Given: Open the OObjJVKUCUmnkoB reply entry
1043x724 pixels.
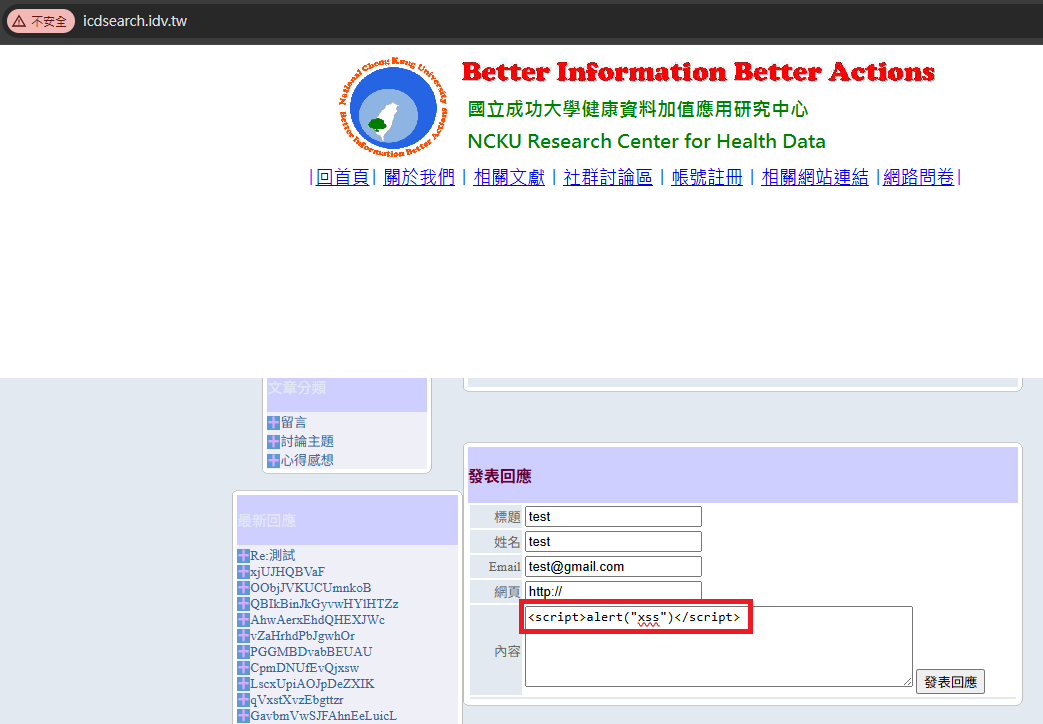Looking at the screenshot, I should [x=311, y=588].
